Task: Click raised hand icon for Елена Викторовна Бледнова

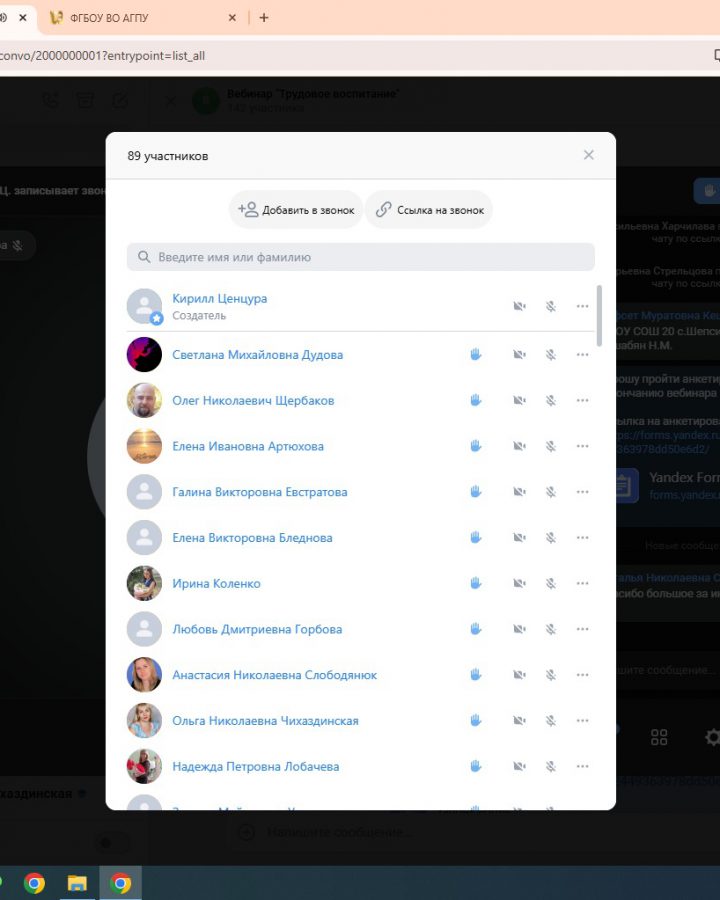Action: tap(476, 537)
